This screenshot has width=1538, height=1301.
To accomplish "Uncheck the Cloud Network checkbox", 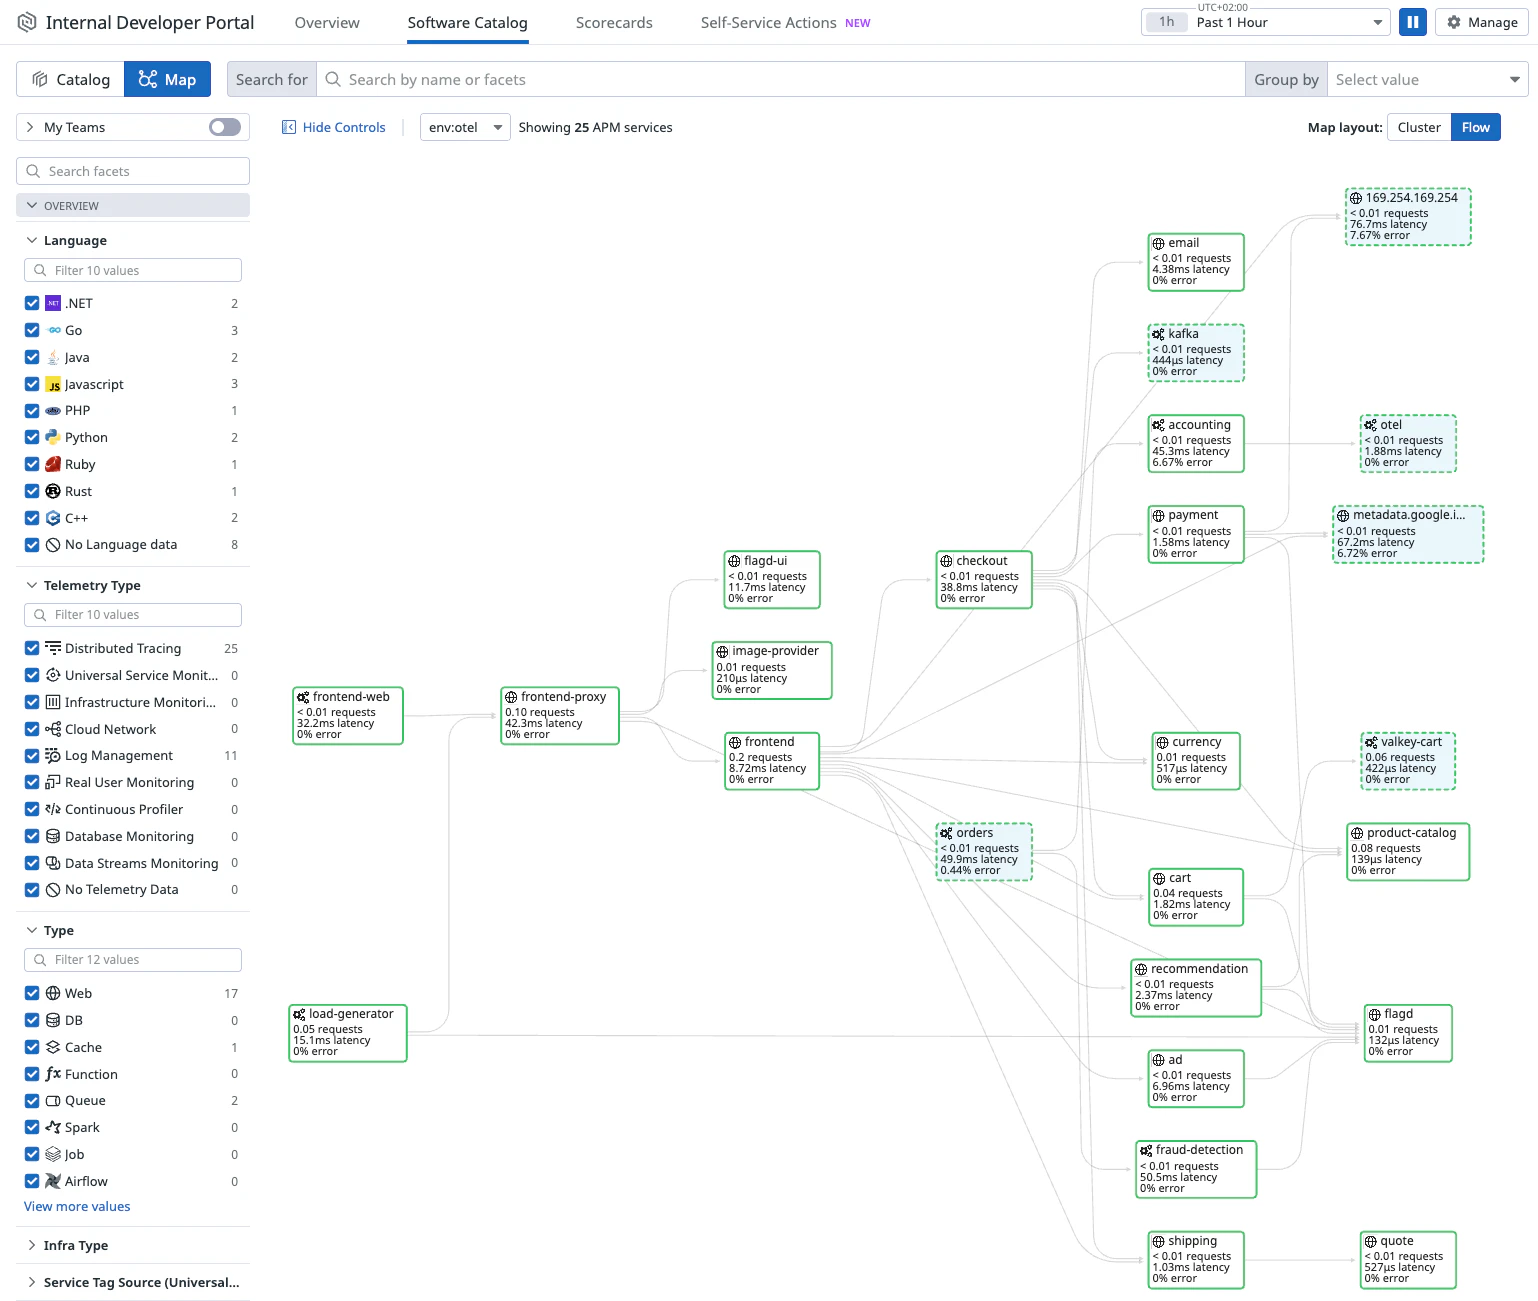I will point(32,729).
